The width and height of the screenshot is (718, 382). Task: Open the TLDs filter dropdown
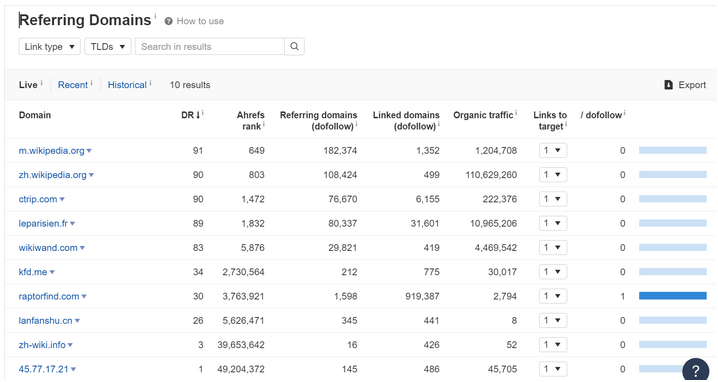108,46
